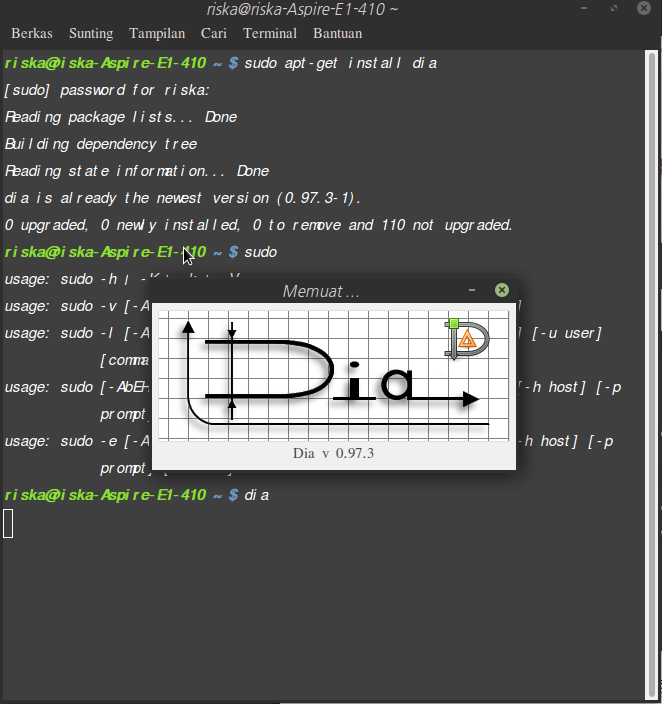Click 'dia is already the newest version' line
Screen dimensions: 662x704
point(182,198)
